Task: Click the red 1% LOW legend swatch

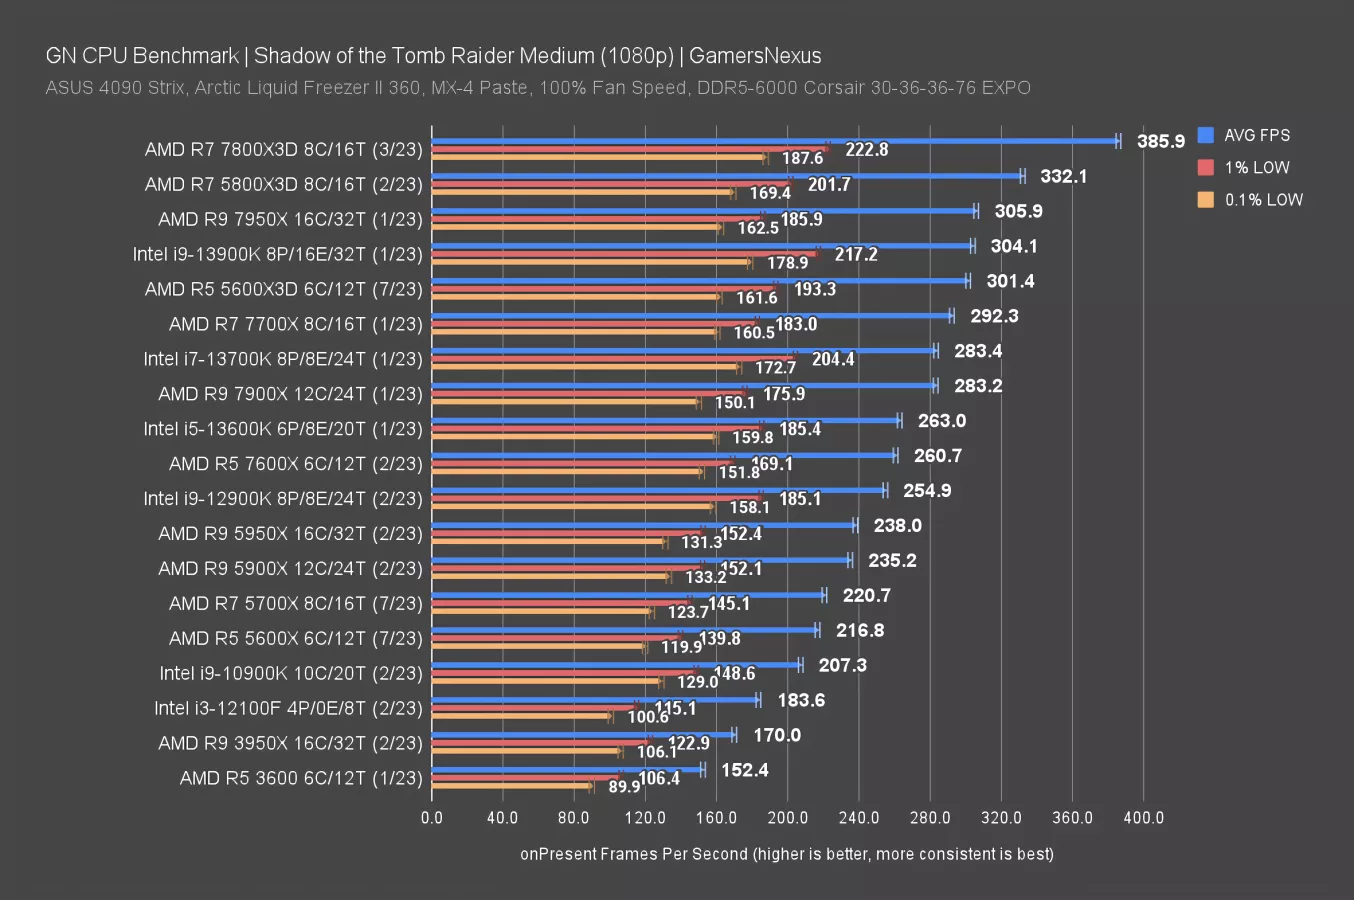Action: 1205,167
